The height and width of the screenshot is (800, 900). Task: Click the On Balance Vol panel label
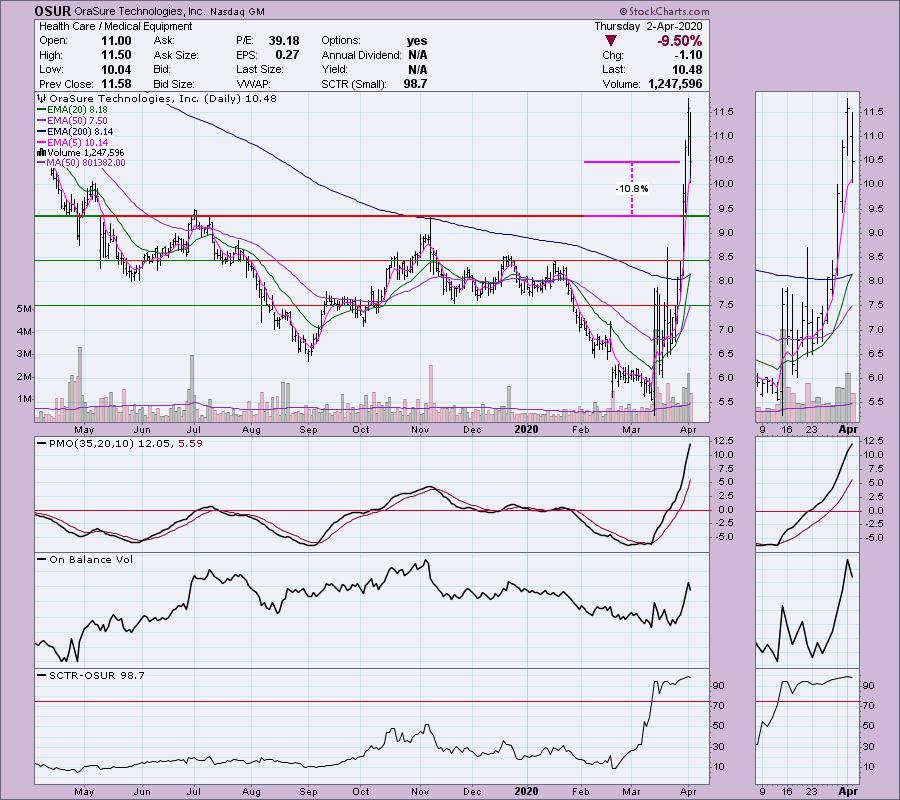91,560
